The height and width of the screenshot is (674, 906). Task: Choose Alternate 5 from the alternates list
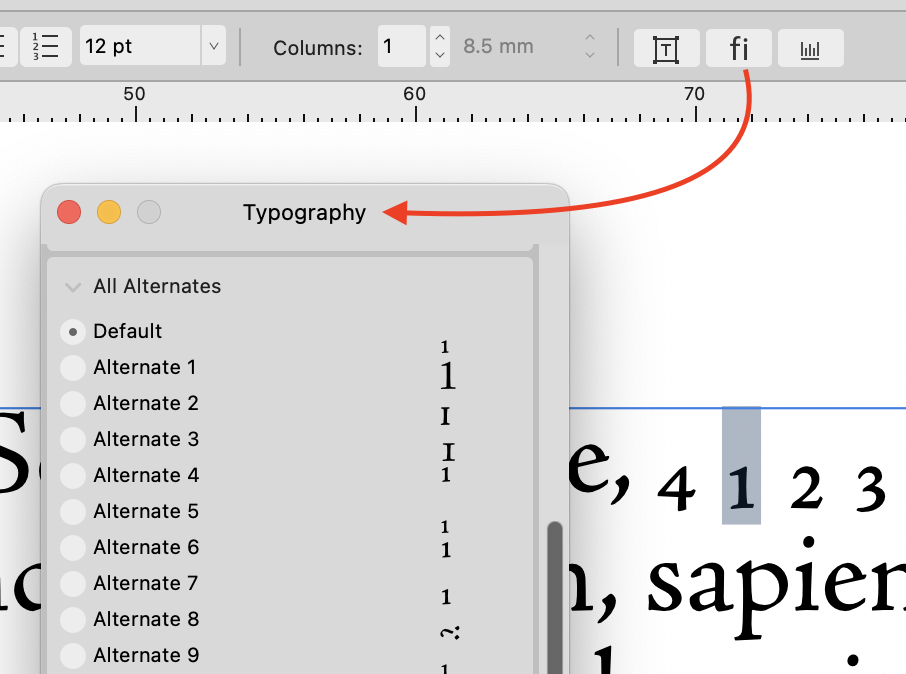(x=72, y=511)
